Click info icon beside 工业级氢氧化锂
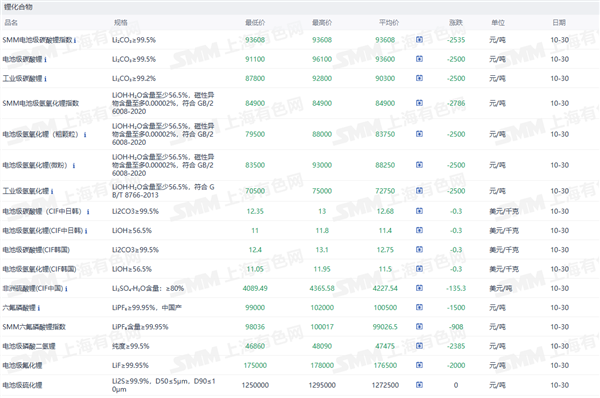This screenshot has width=600, height=398. click(x=52, y=191)
